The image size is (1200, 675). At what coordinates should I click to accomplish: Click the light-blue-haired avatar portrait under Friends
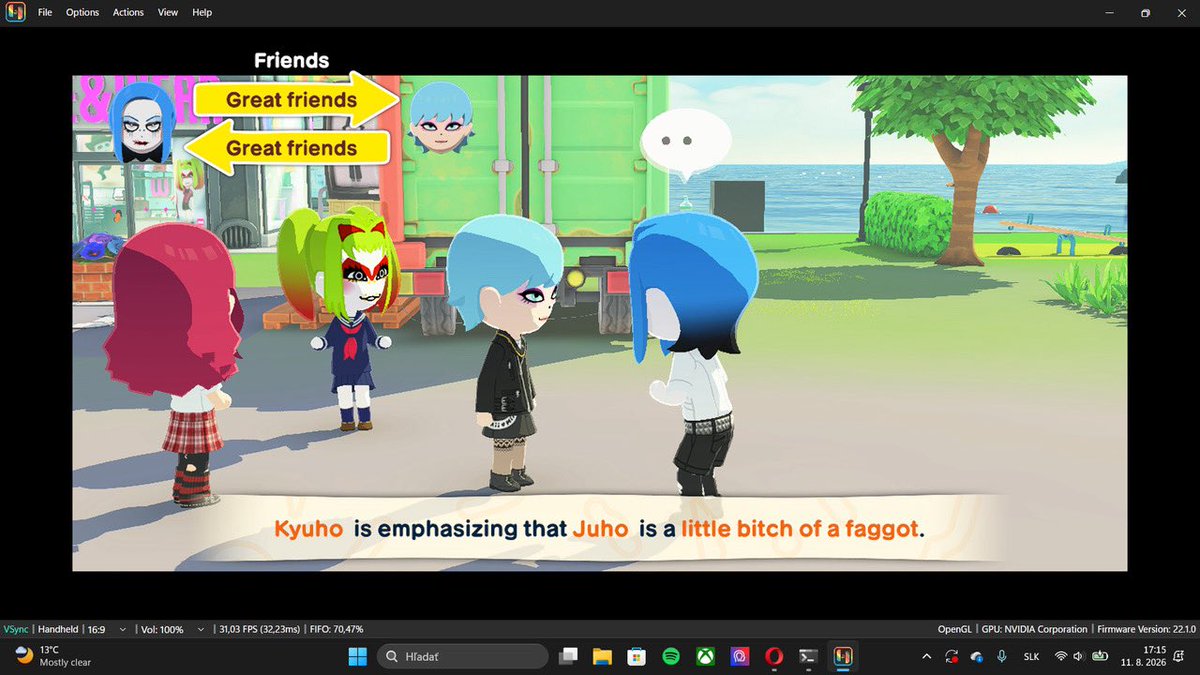coord(441,117)
